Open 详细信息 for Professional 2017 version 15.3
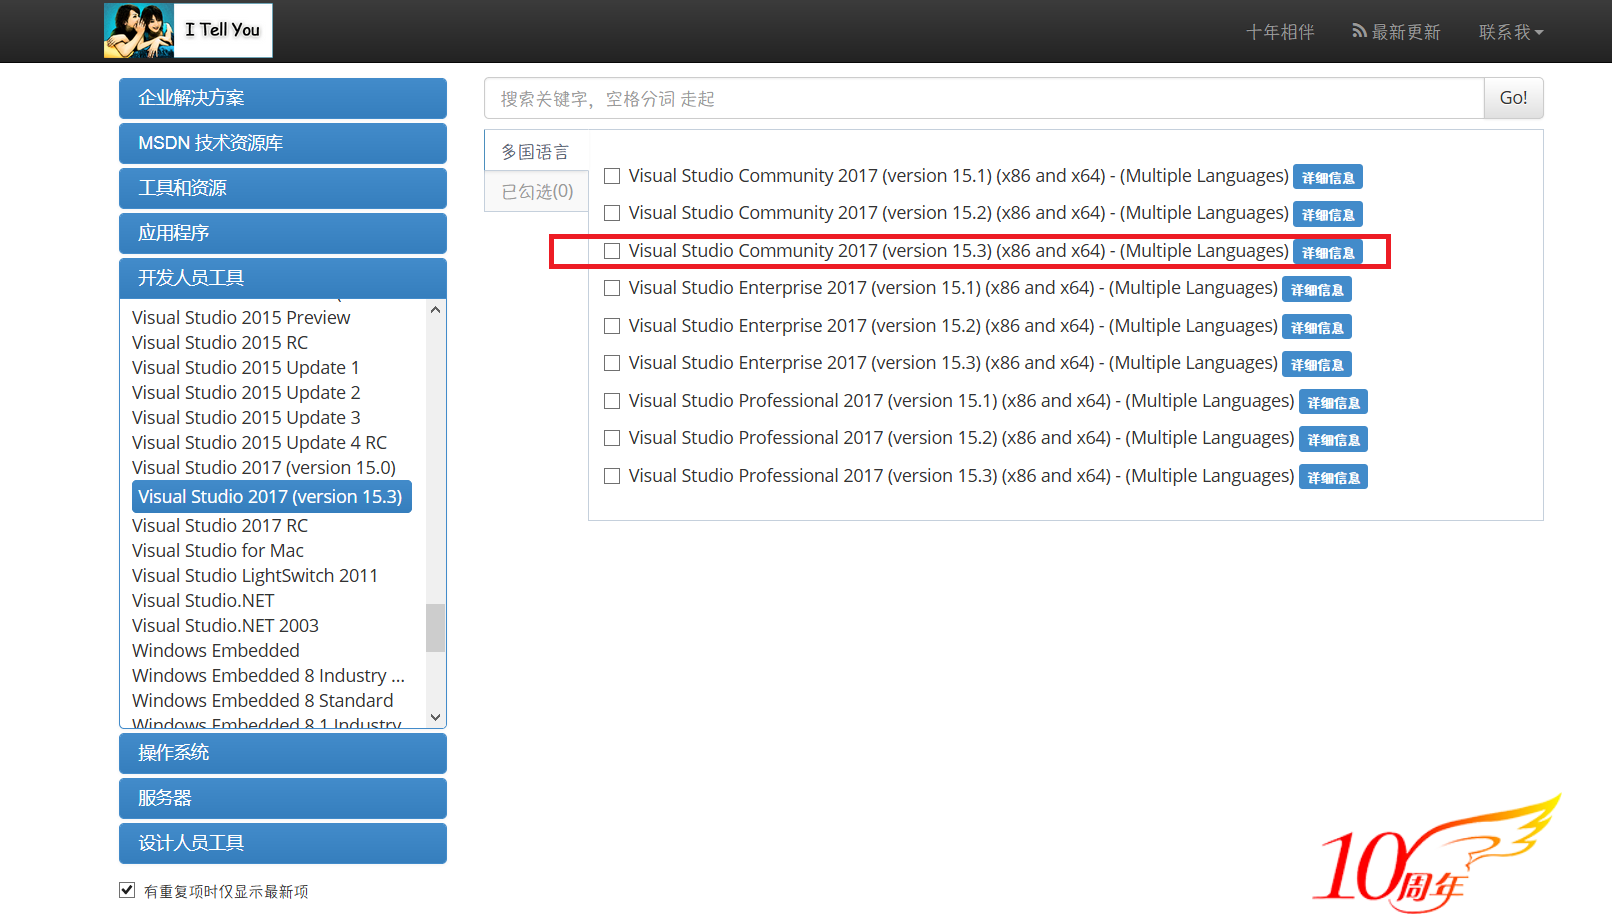 [x=1333, y=477]
